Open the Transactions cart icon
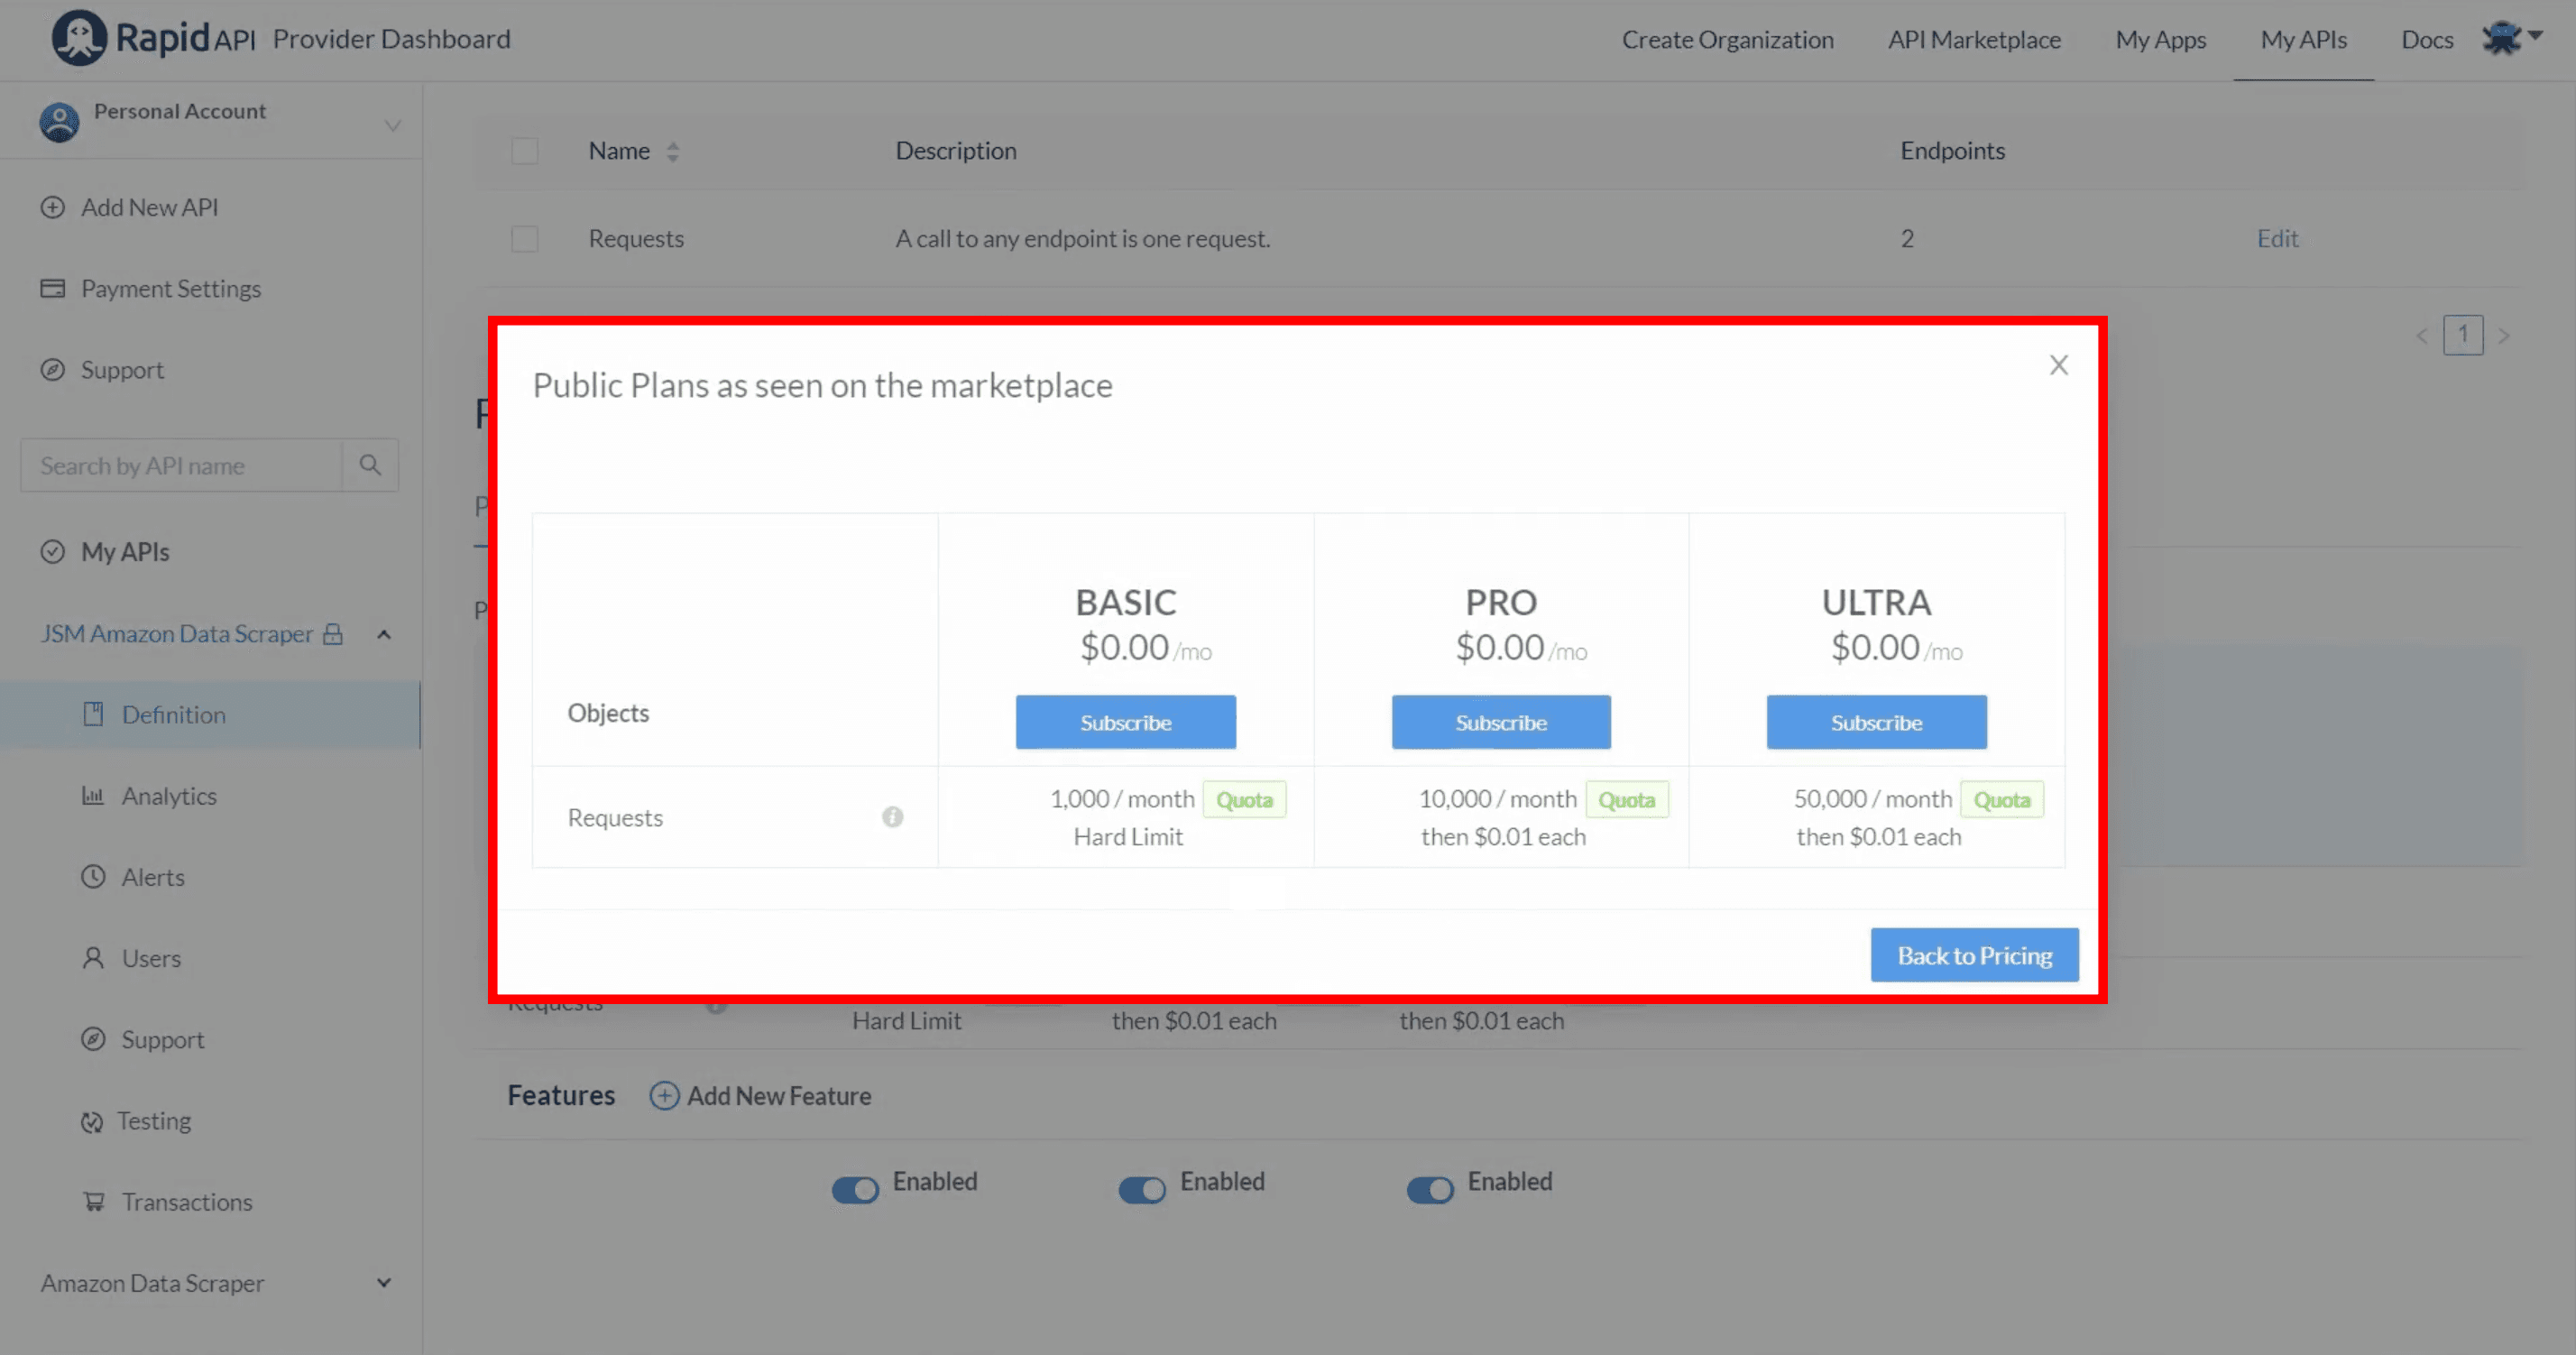This screenshot has height=1355, width=2576. [94, 1202]
